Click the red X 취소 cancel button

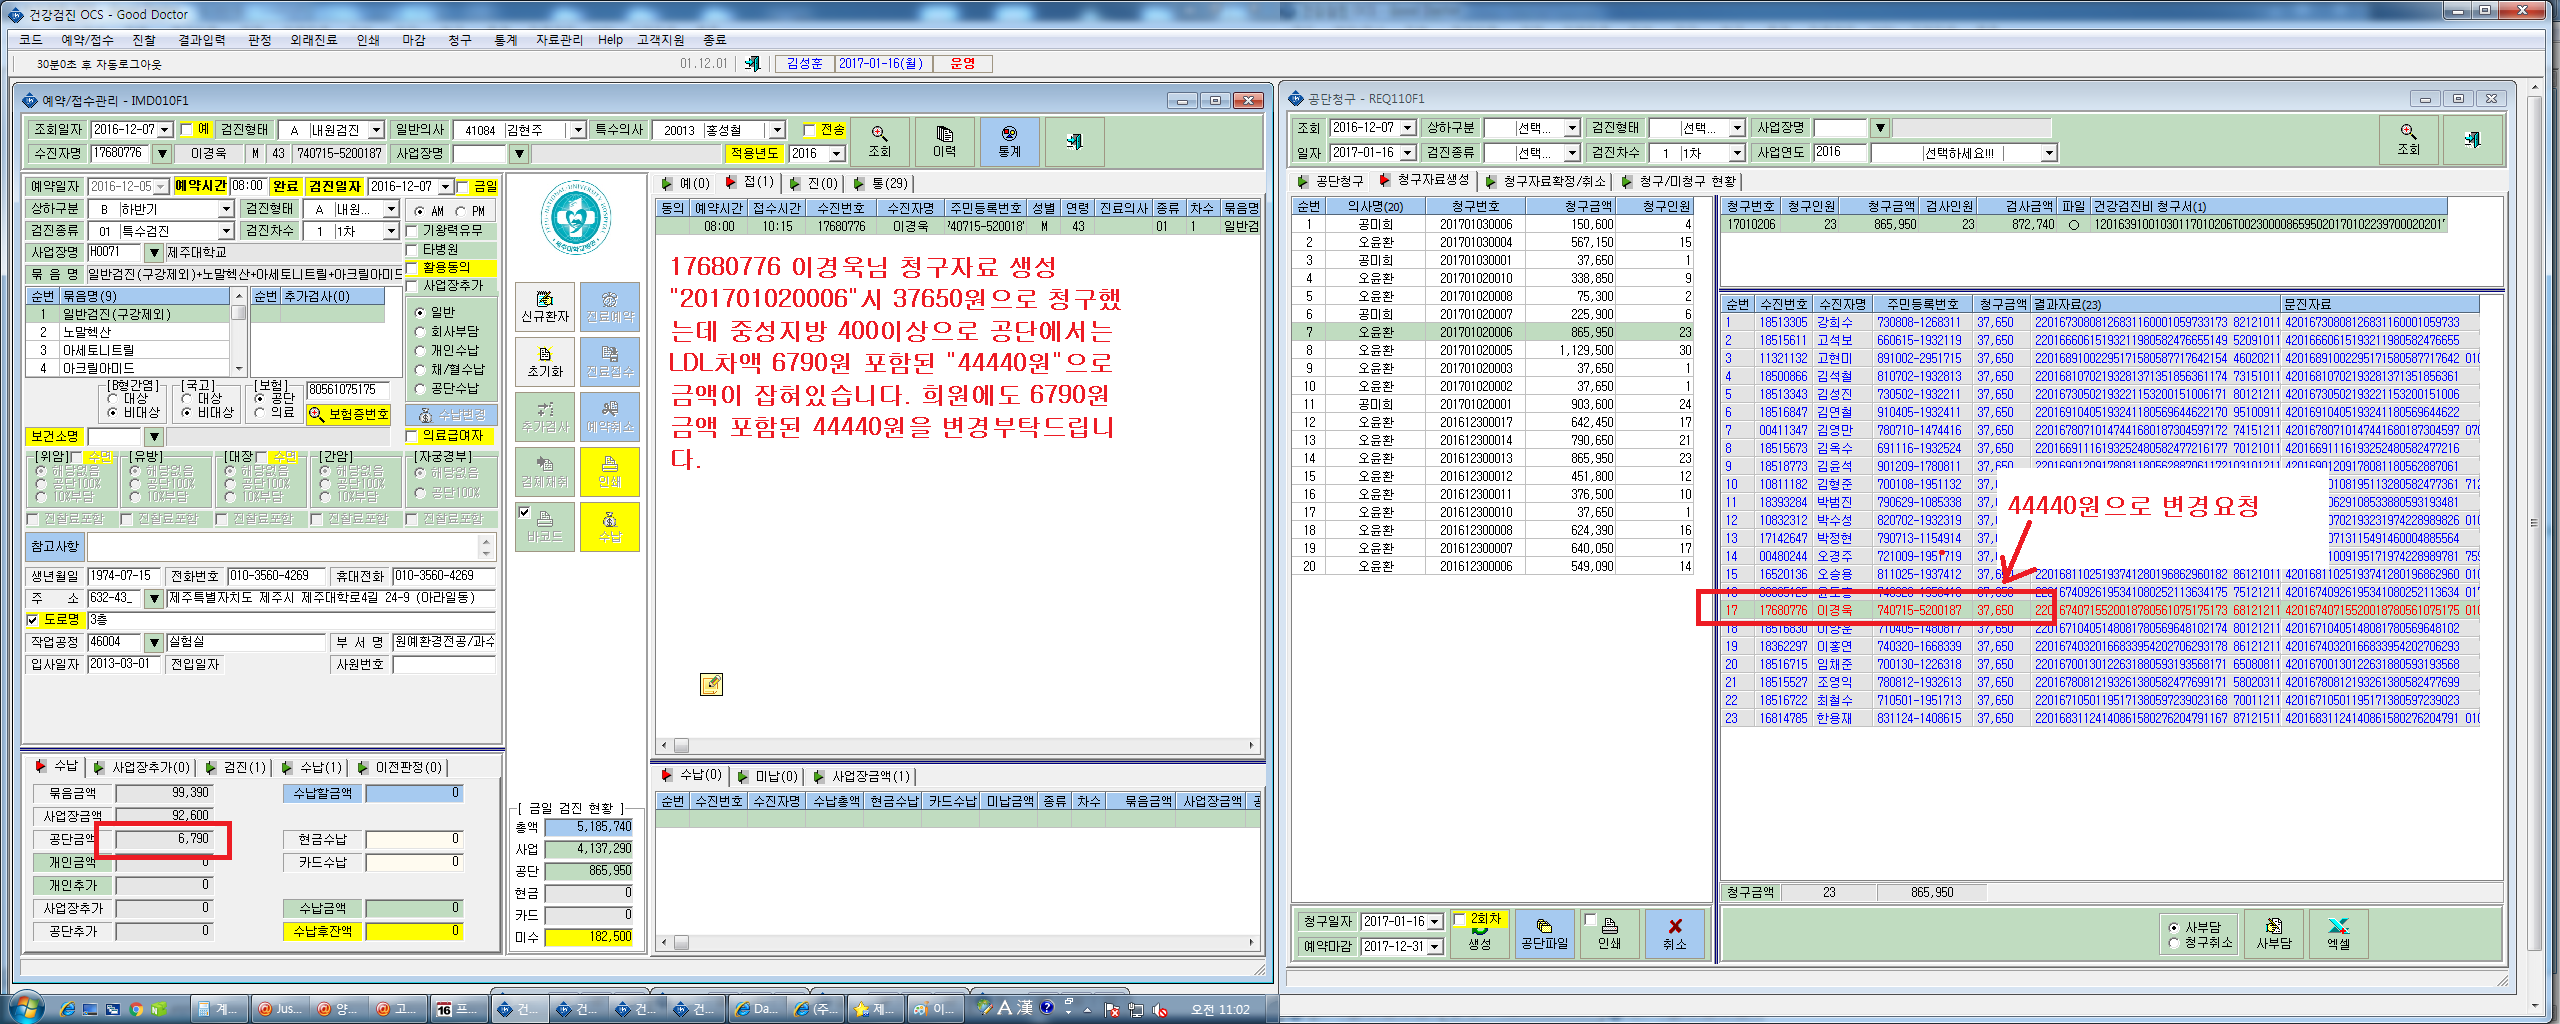click(1674, 934)
